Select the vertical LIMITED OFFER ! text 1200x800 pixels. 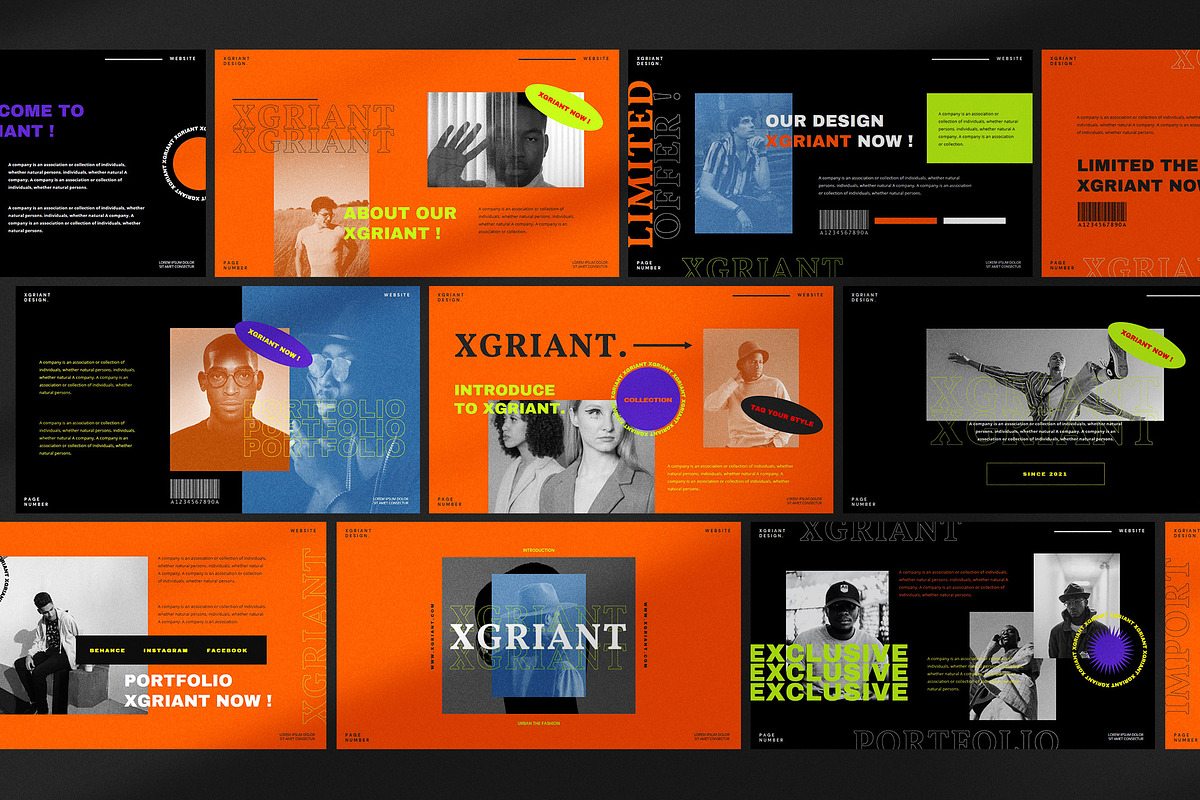[x=656, y=165]
